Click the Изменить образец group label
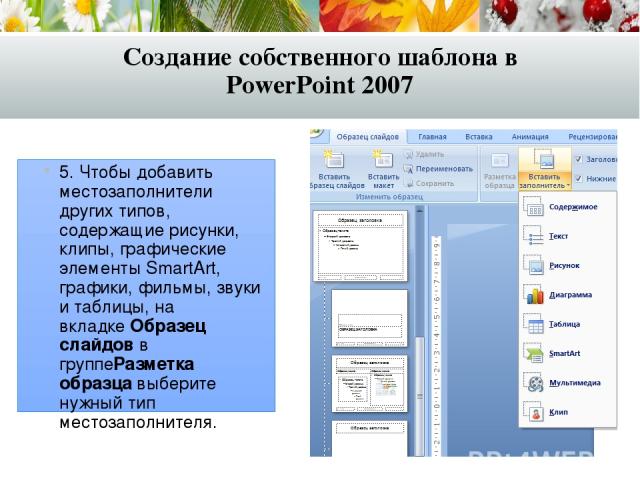 coord(389,197)
